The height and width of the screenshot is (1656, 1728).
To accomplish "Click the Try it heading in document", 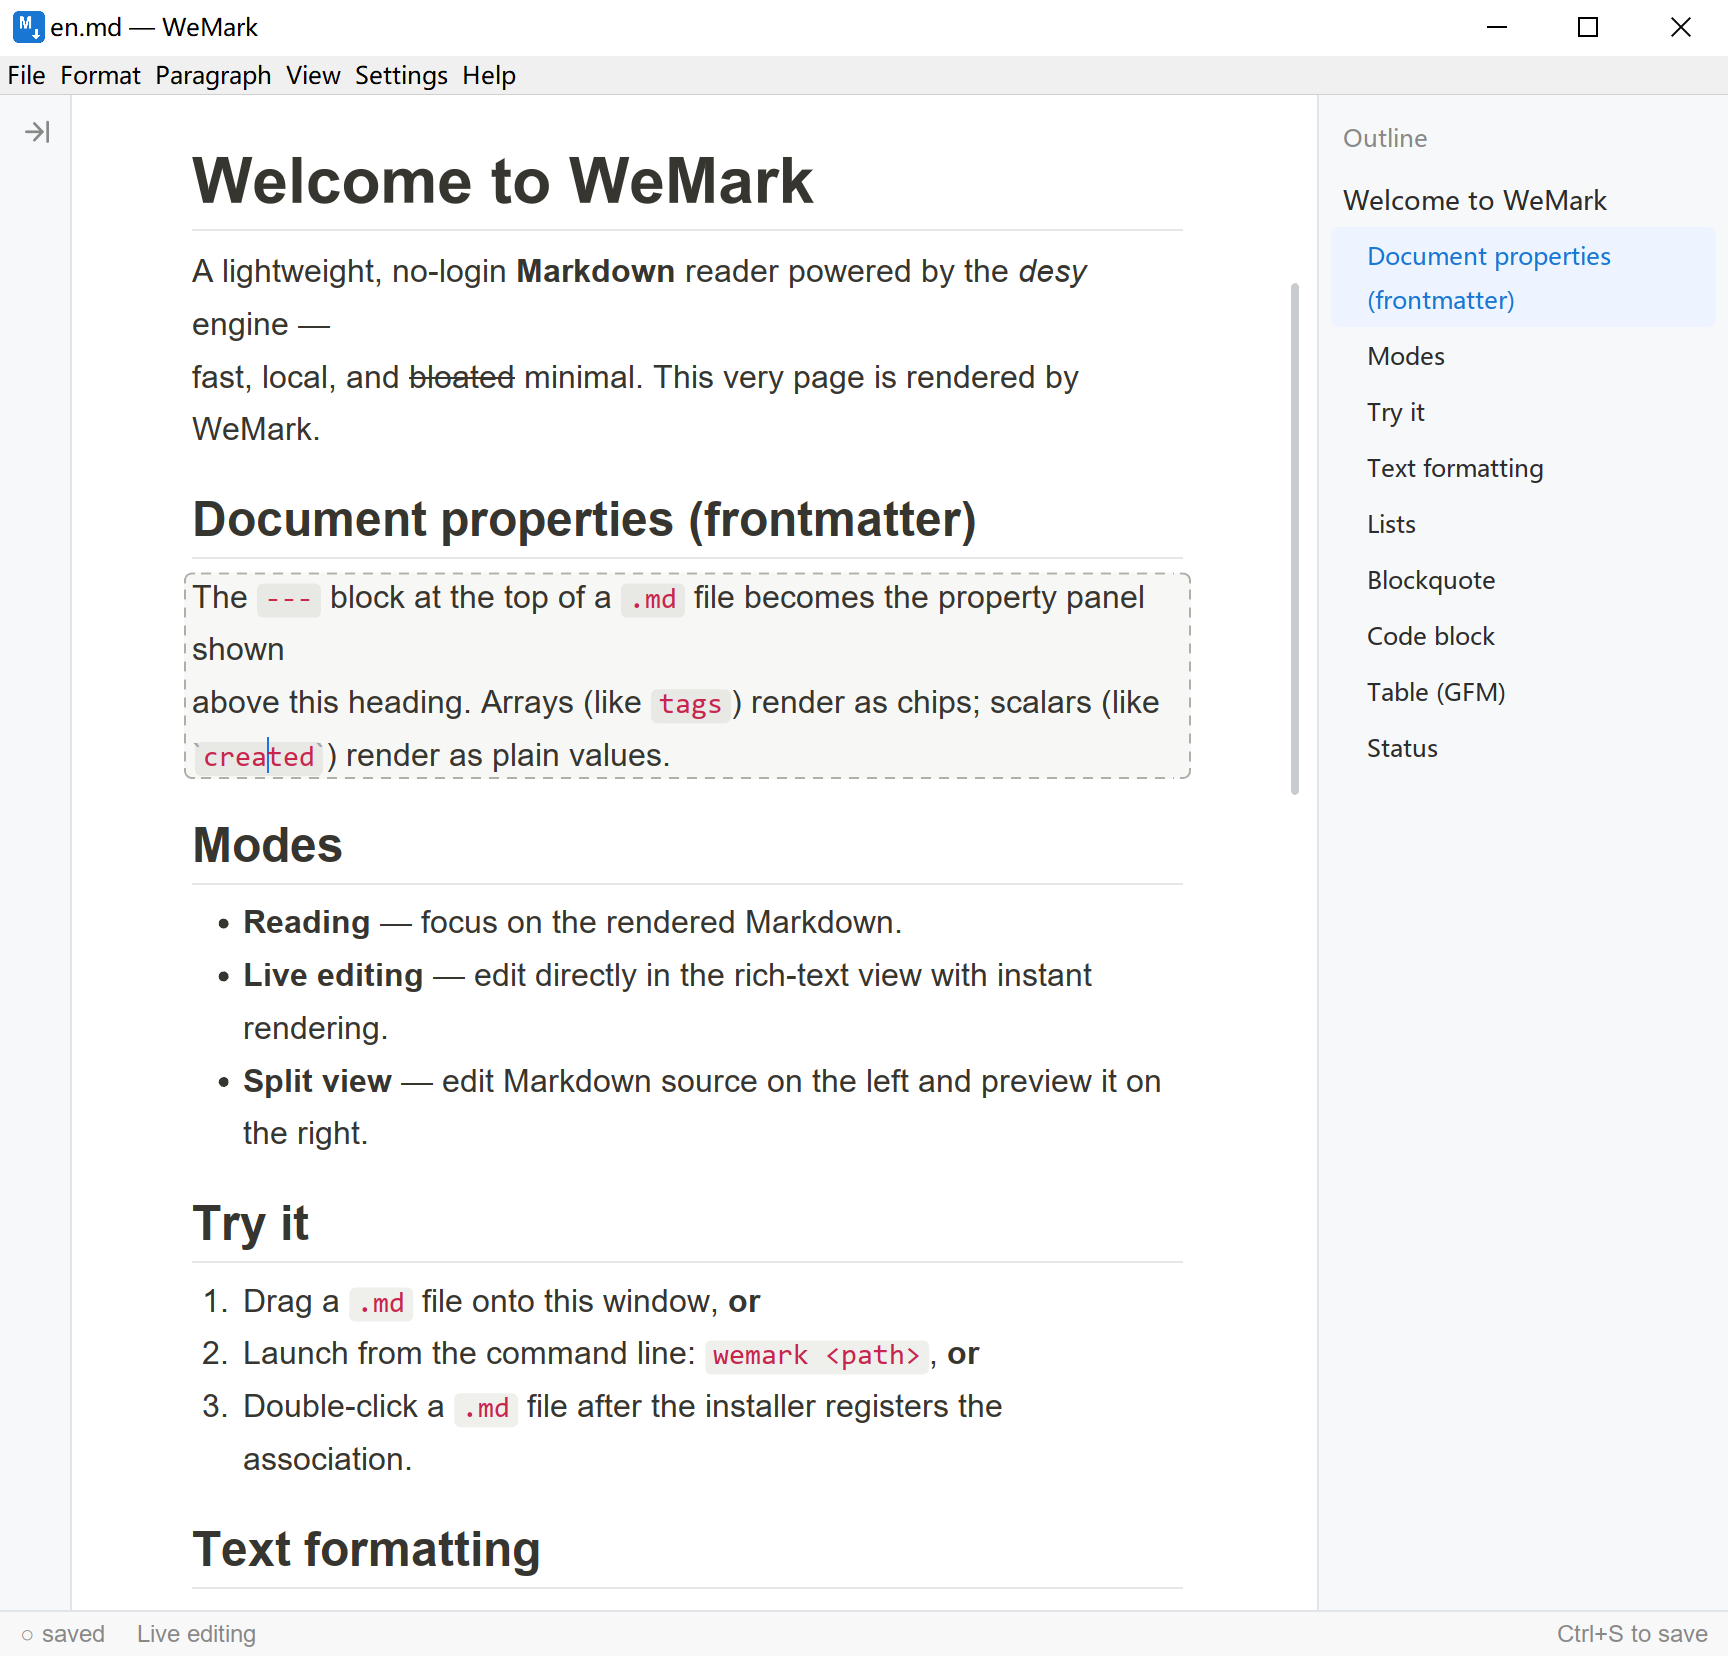I will coord(250,1223).
